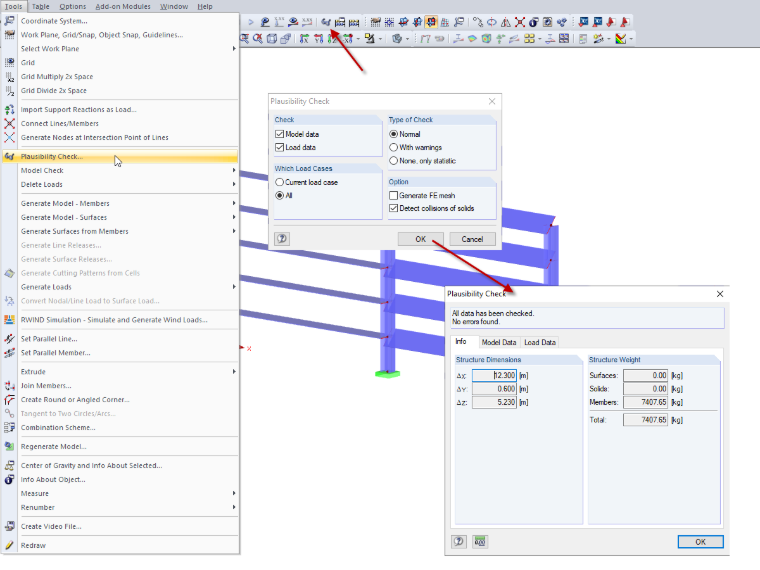This screenshot has height=570, width=760.
Task: Click Cancel in Plausibility Check options dialog
Action: coord(473,239)
